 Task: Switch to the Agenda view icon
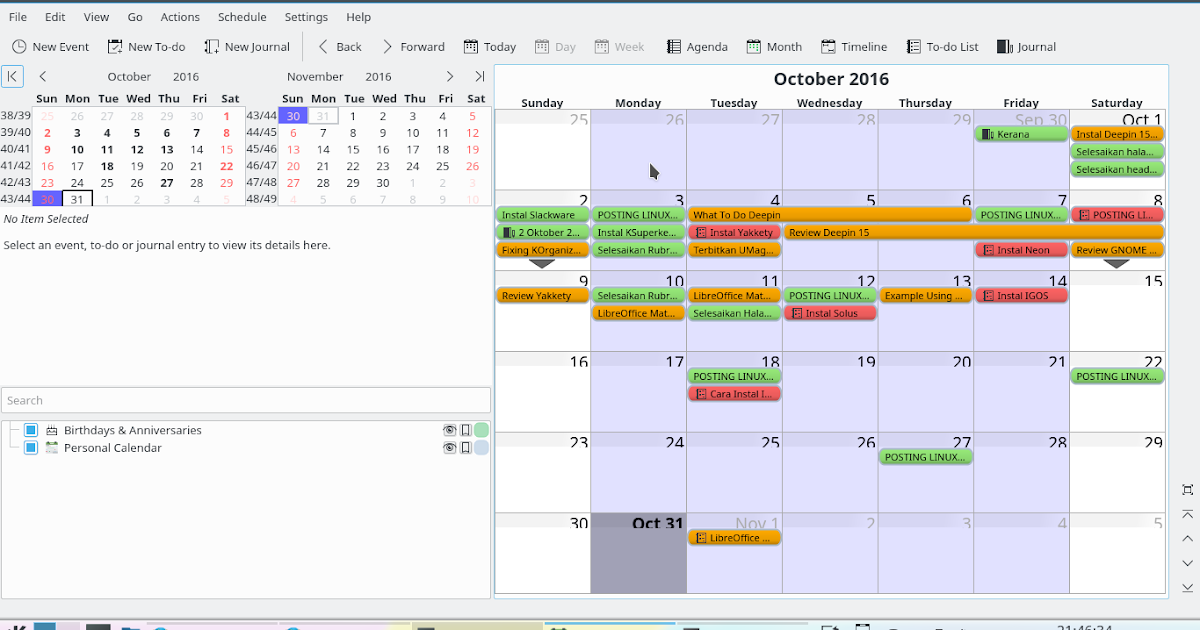click(x=697, y=46)
